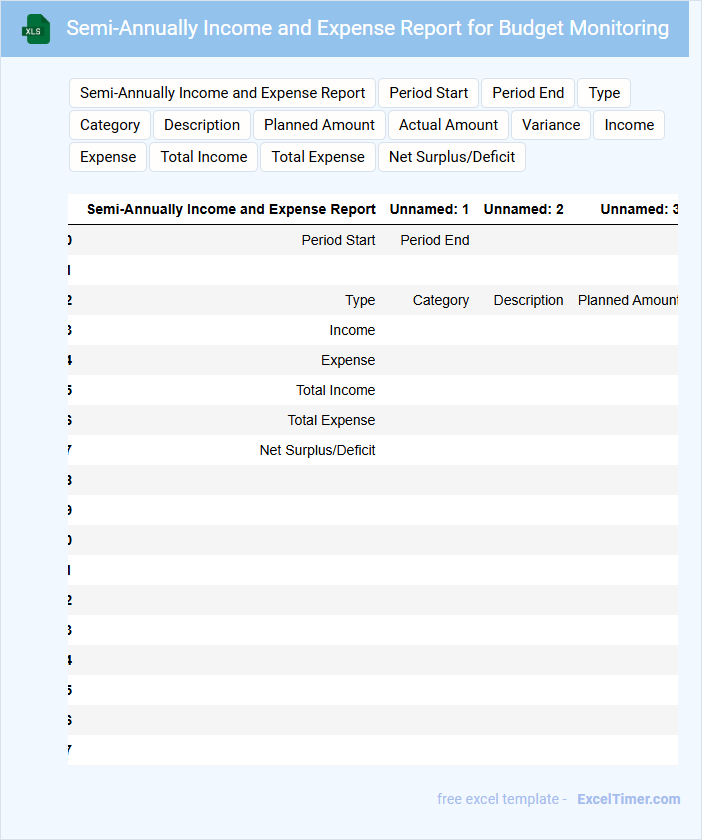Click the 'Unnamed: 2' column header

click(x=524, y=209)
